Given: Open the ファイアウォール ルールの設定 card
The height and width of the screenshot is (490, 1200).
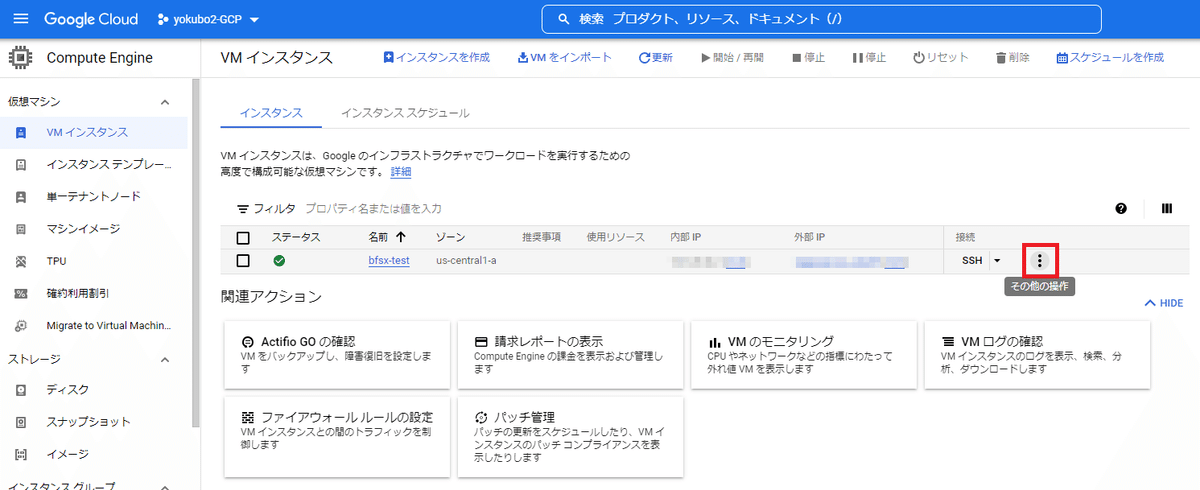Looking at the screenshot, I should pyautogui.click(x=337, y=437).
